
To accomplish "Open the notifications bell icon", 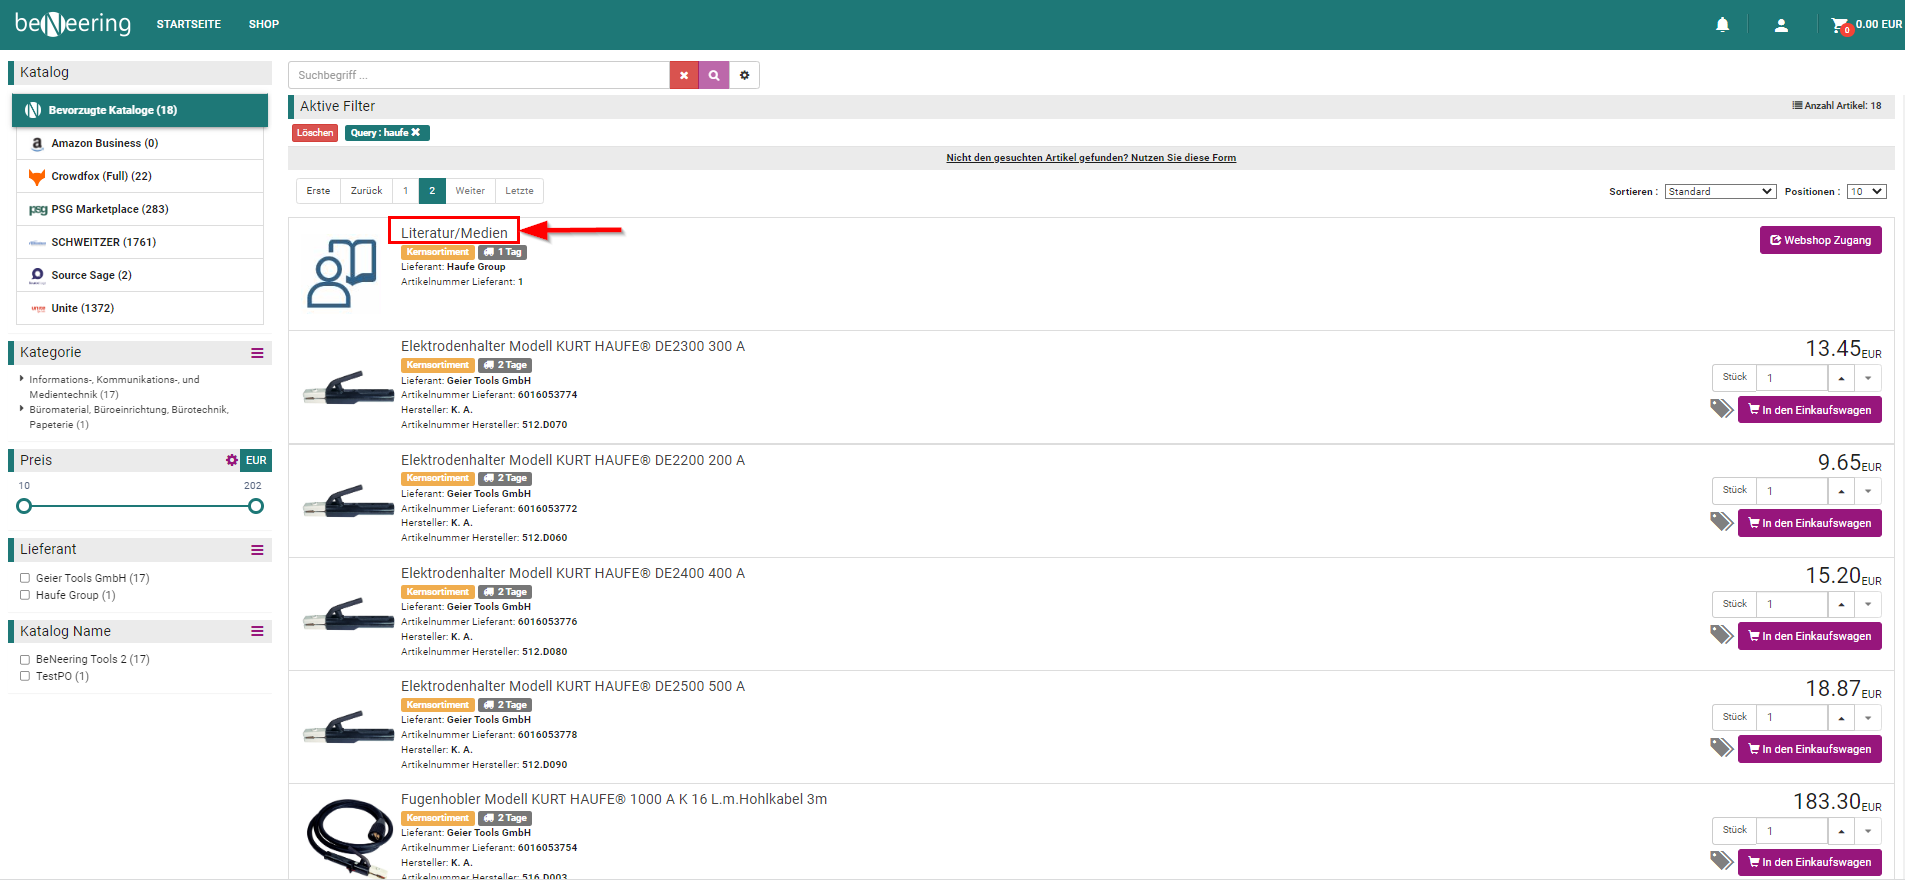I will click(1722, 25).
